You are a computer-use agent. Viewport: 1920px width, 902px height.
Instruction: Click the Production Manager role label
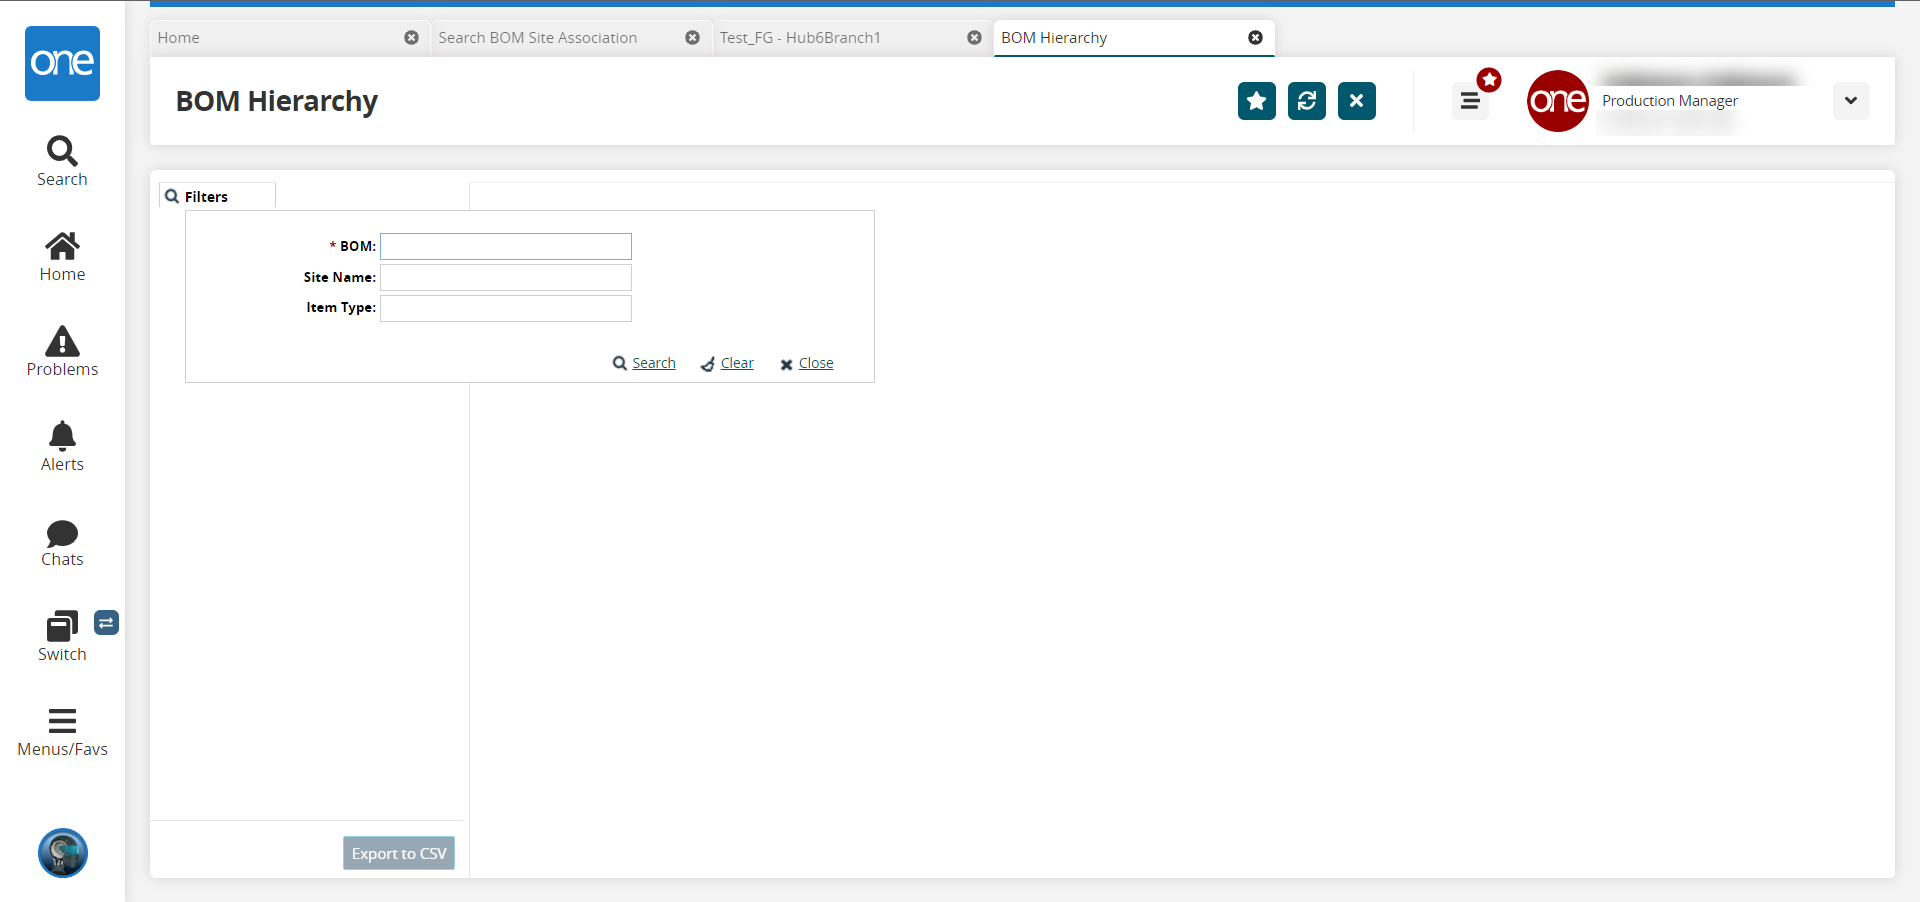click(1670, 101)
